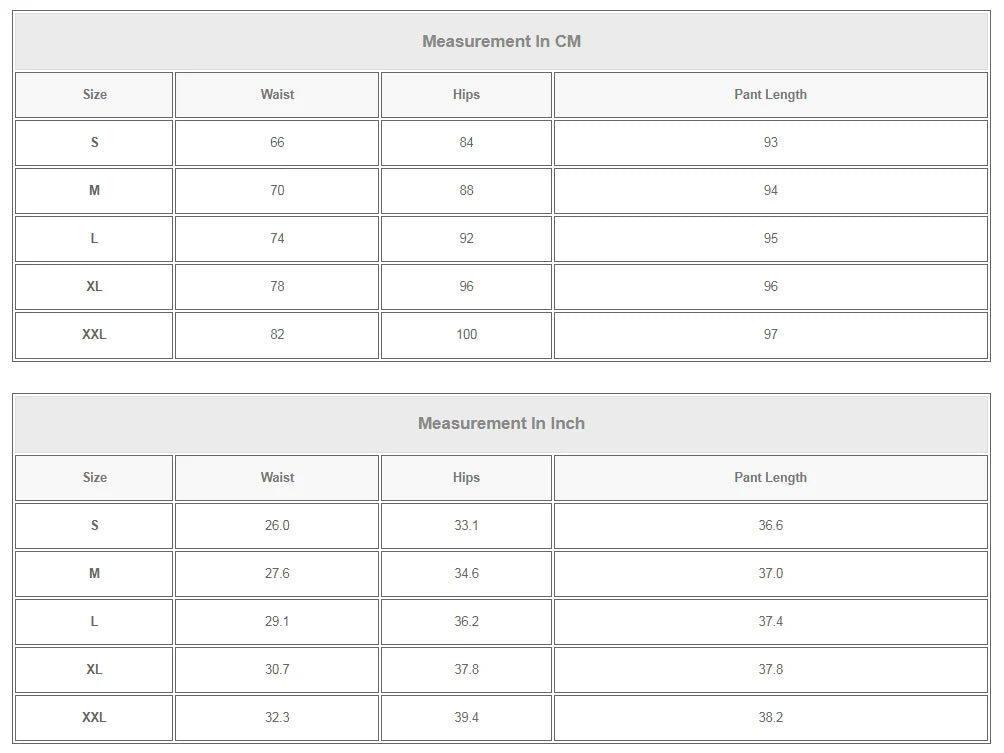Click the waist value 26.0 cell
The width and height of the screenshot is (1004, 753).
277,525
